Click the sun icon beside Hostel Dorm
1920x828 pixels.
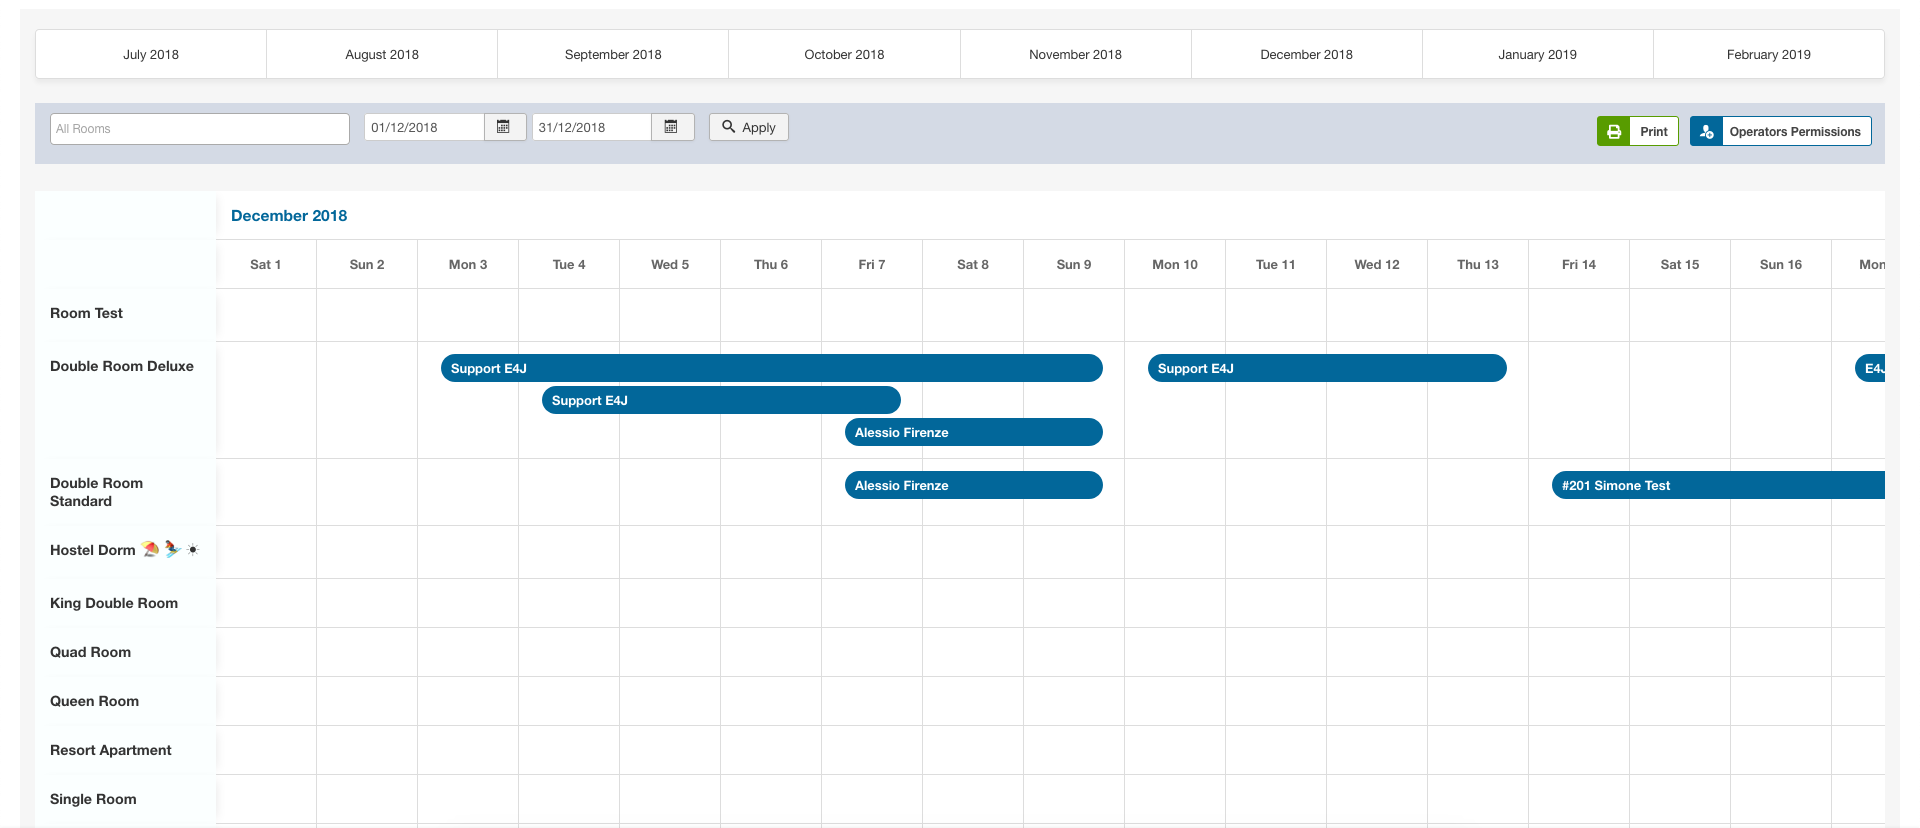[193, 549]
